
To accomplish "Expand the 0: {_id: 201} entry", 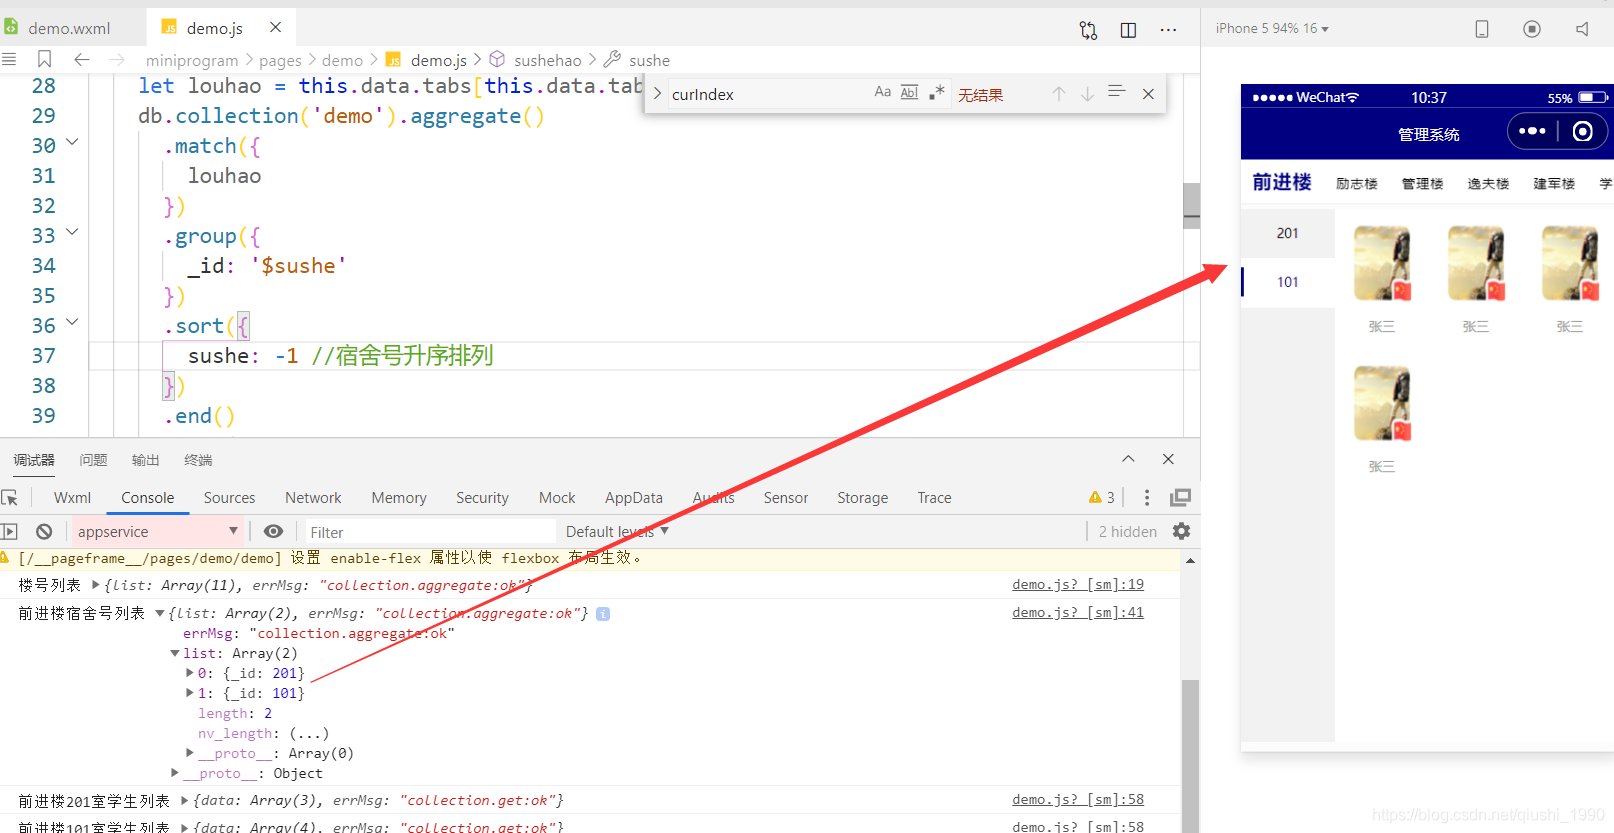I will pyautogui.click(x=190, y=673).
